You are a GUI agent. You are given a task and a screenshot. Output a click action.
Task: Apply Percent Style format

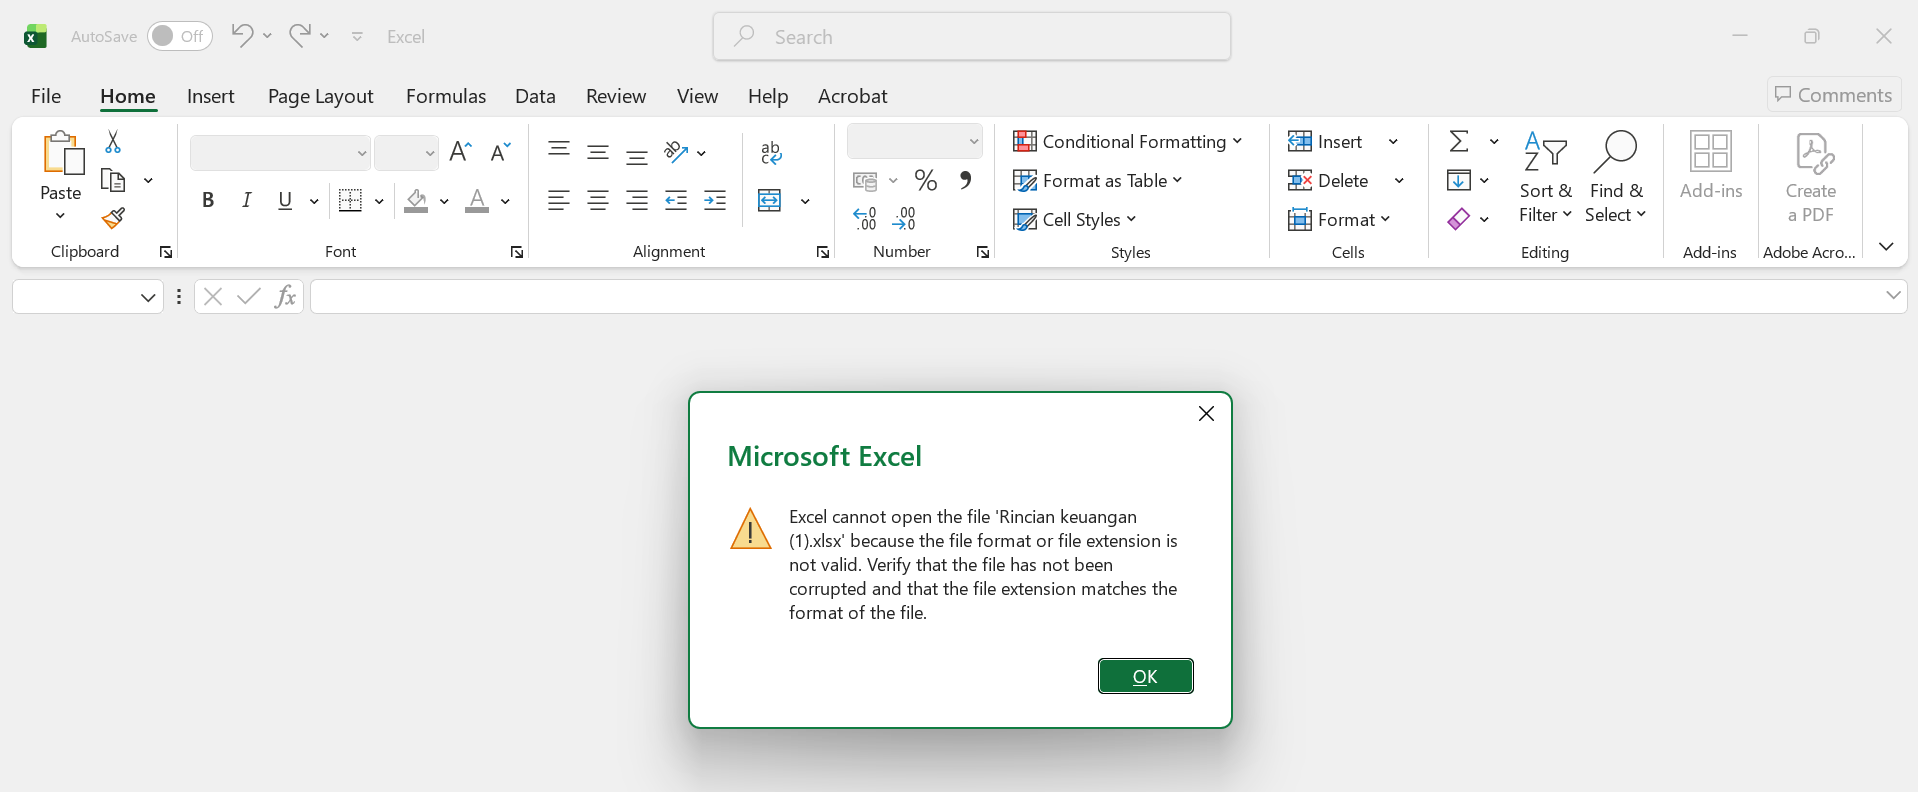point(926,180)
